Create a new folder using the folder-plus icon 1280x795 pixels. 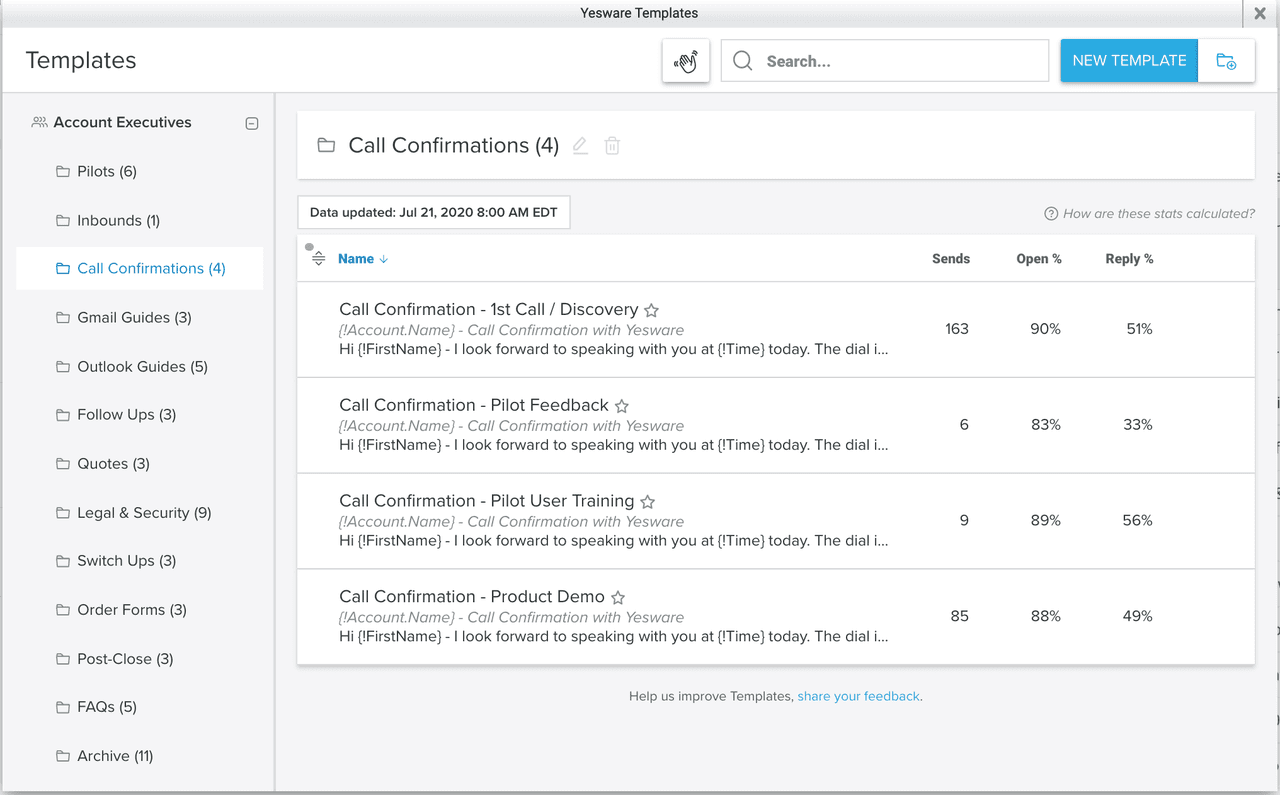tap(1227, 61)
